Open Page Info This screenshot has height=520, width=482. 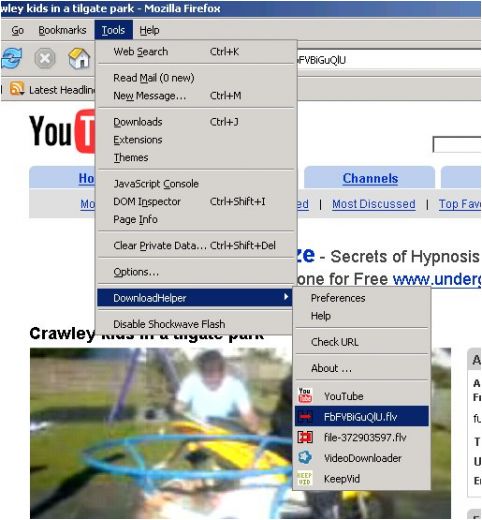[196, 219]
